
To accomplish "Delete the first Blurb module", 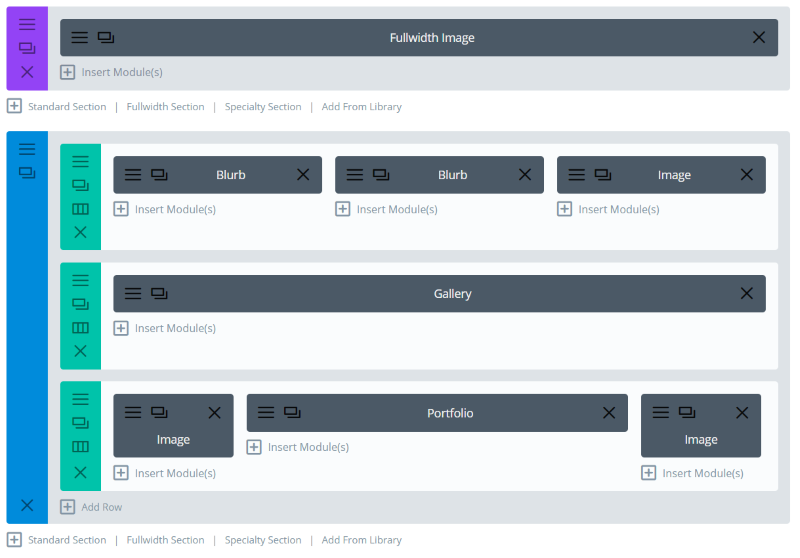I will tap(303, 174).
